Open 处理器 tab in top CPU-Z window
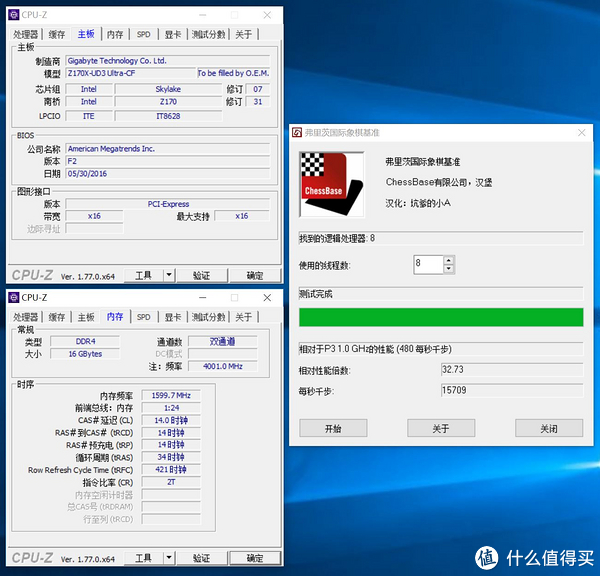Image resolution: width=600 pixels, height=576 pixels. coord(26,34)
